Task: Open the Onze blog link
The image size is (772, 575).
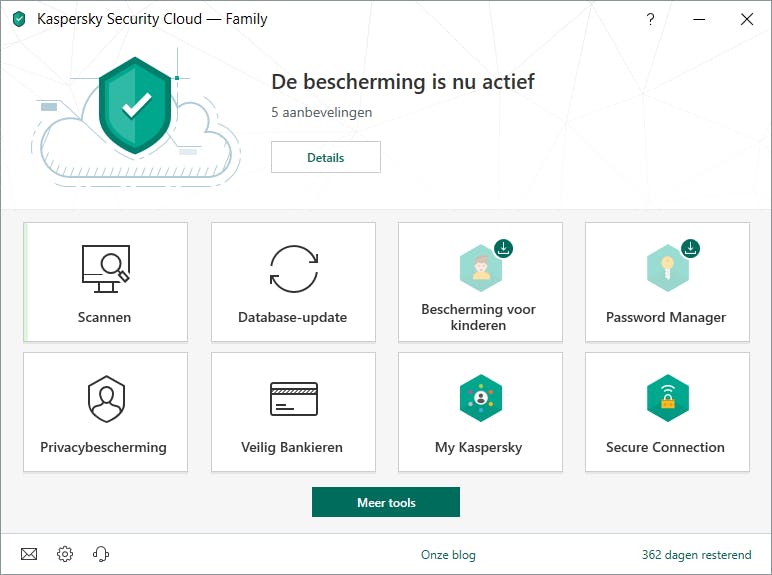Action: [x=448, y=555]
